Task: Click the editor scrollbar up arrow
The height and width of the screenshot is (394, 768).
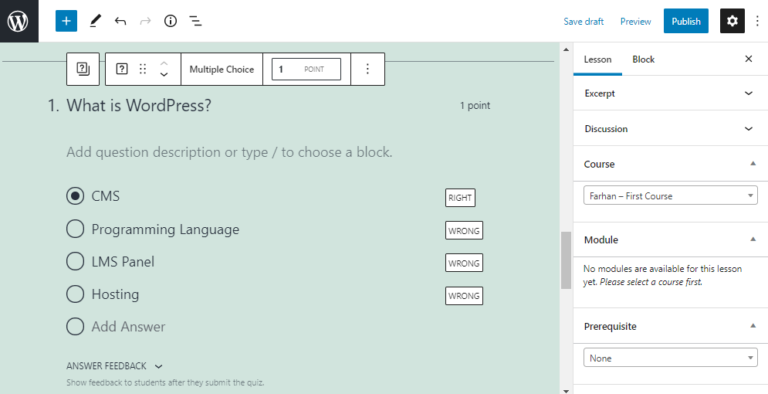Action: [x=566, y=49]
